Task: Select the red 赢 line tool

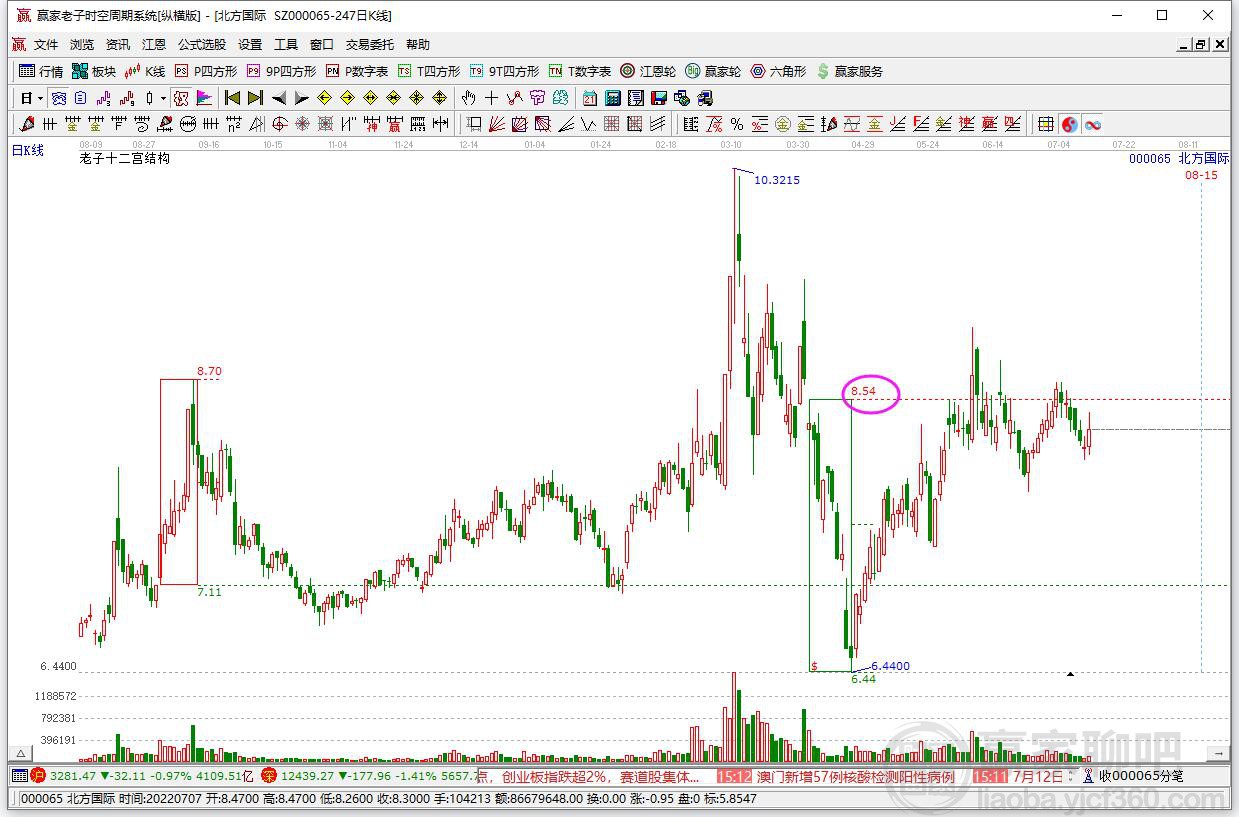Action: pyautogui.click(x=396, y=124)
